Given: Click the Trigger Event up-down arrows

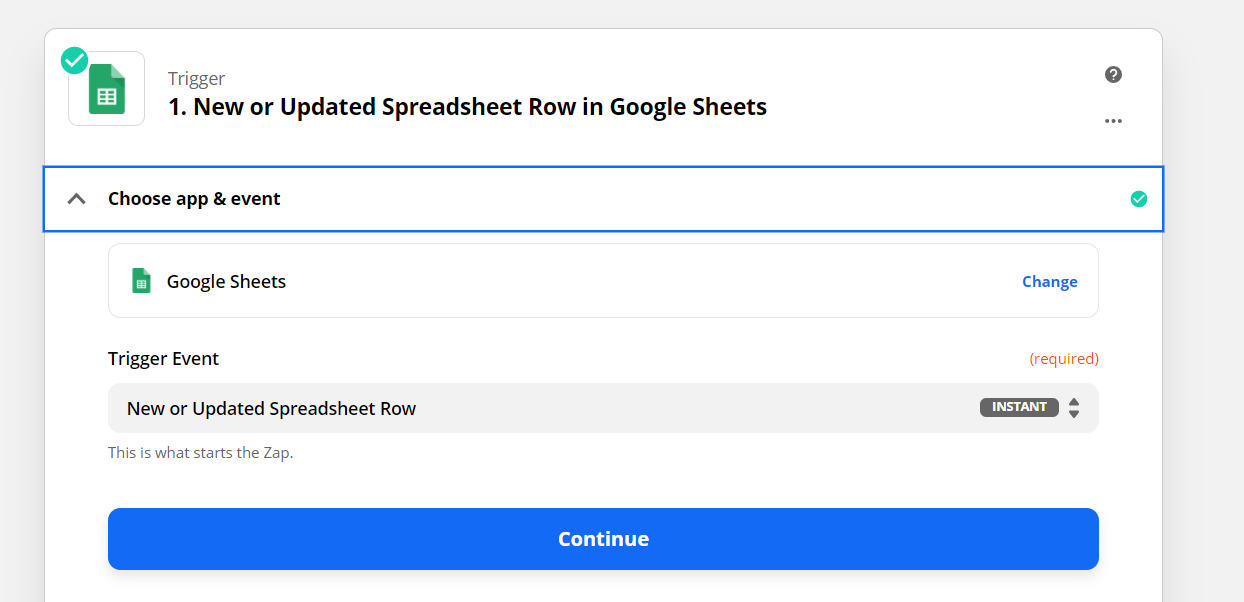Looking at the screenshot, I should pyautogui.click(x=1074, y=408).
